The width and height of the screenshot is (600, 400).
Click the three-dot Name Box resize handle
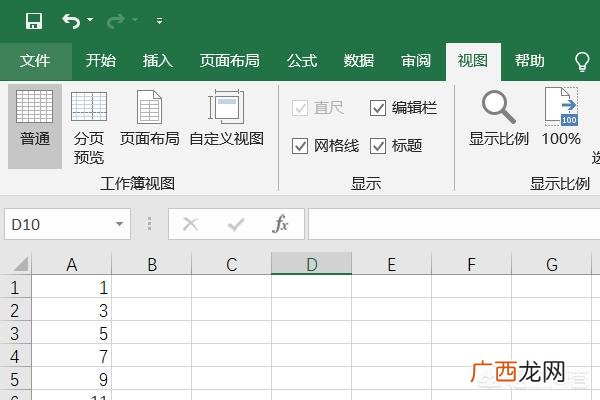click(x=150, y=224)
